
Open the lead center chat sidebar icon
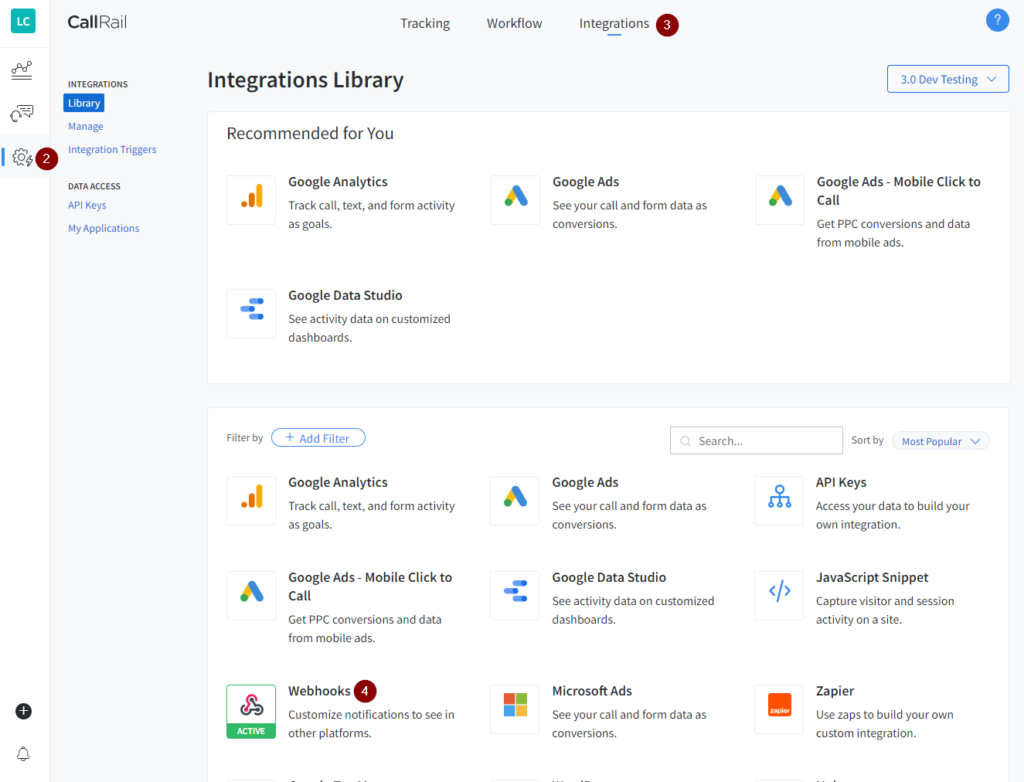click(x=22, y=113)
